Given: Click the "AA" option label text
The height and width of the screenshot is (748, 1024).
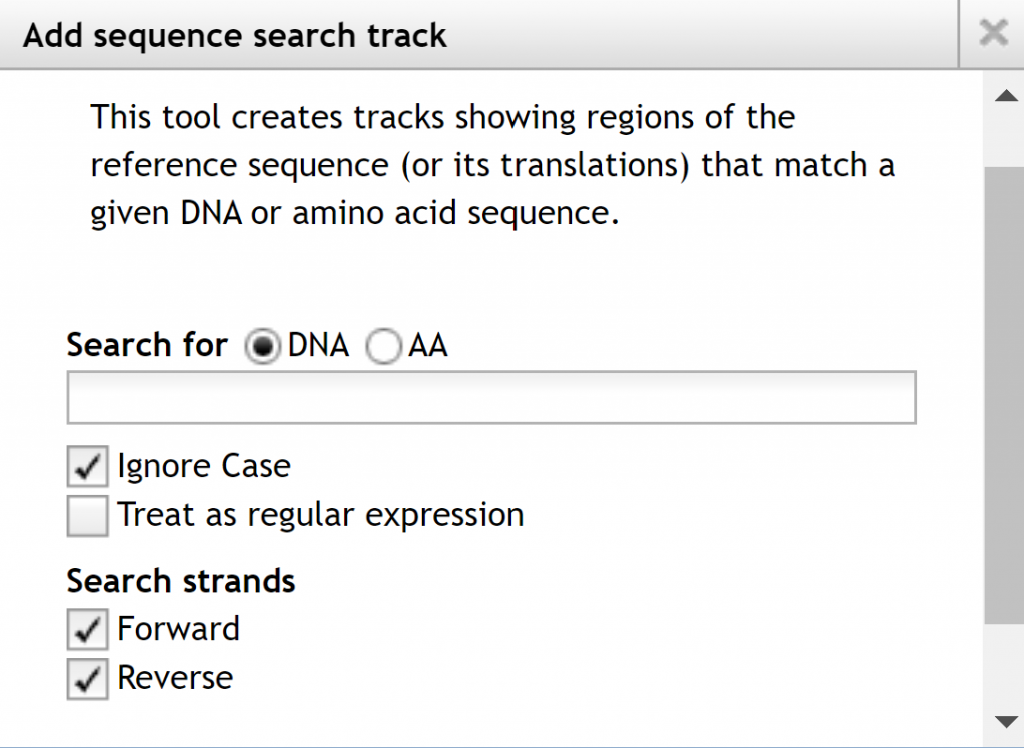Looking at the screenshot, I should [x=428, y=346].
